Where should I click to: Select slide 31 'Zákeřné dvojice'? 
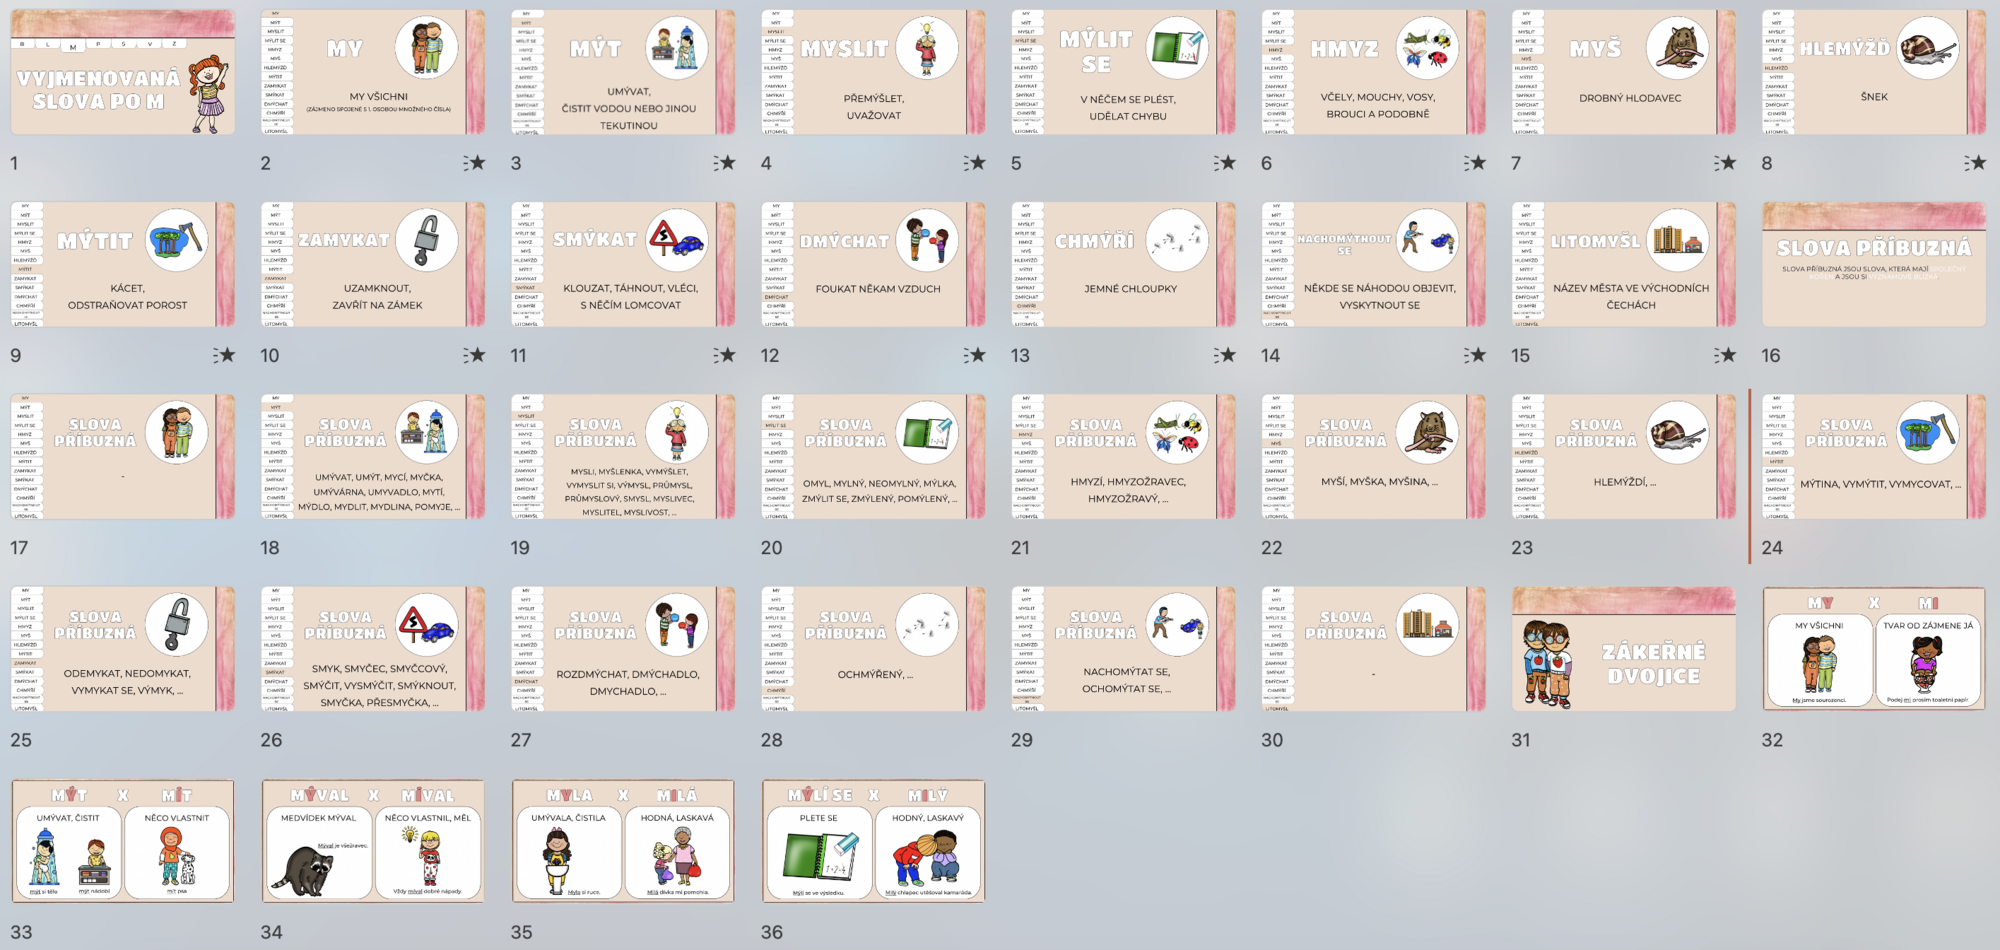pyautogui.click(x=1623, y=649)
